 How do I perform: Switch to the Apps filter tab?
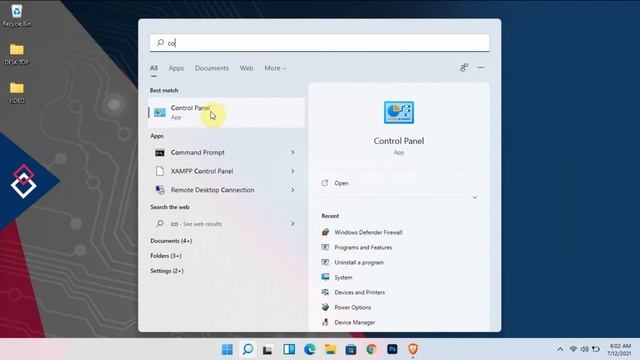pos(176,68)
